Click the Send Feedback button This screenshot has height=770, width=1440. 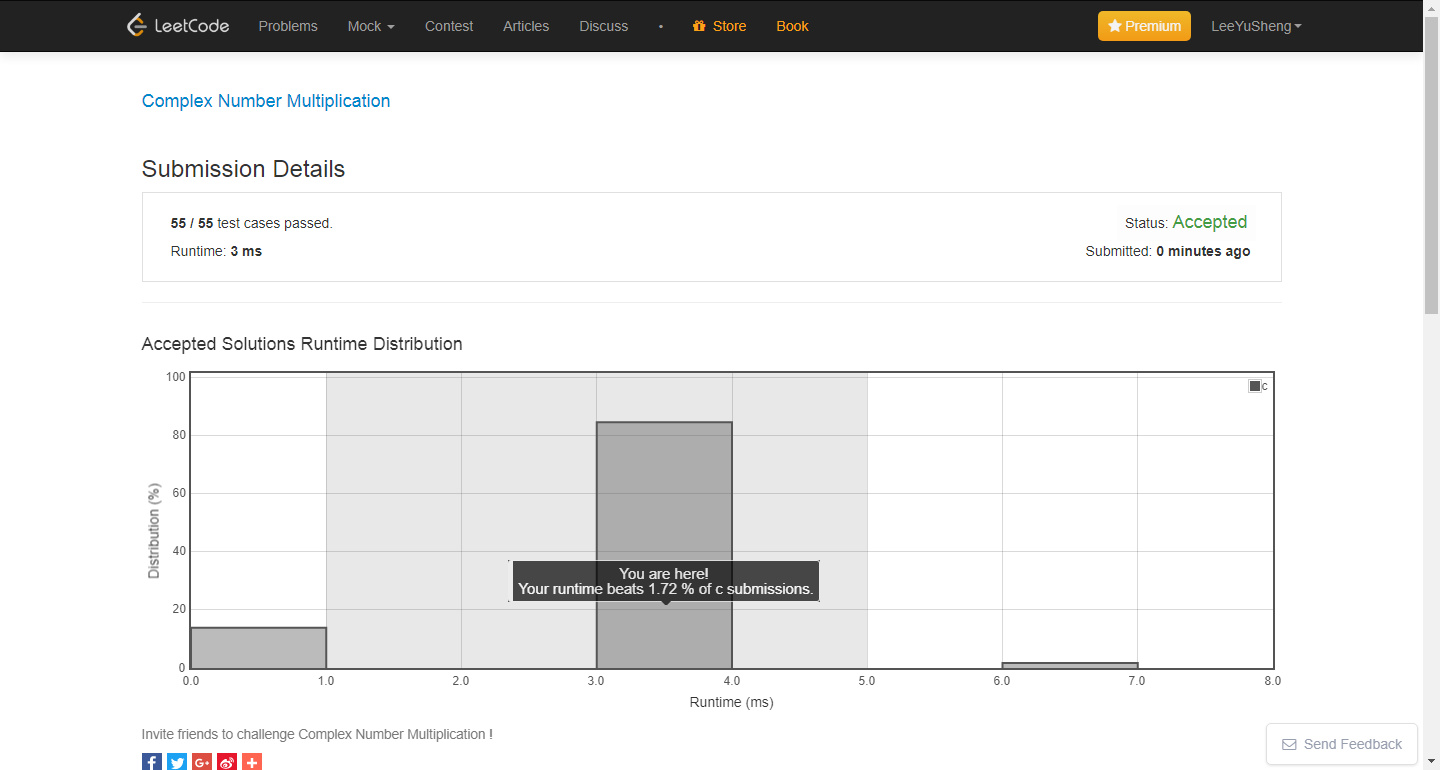click(1342, 744)
